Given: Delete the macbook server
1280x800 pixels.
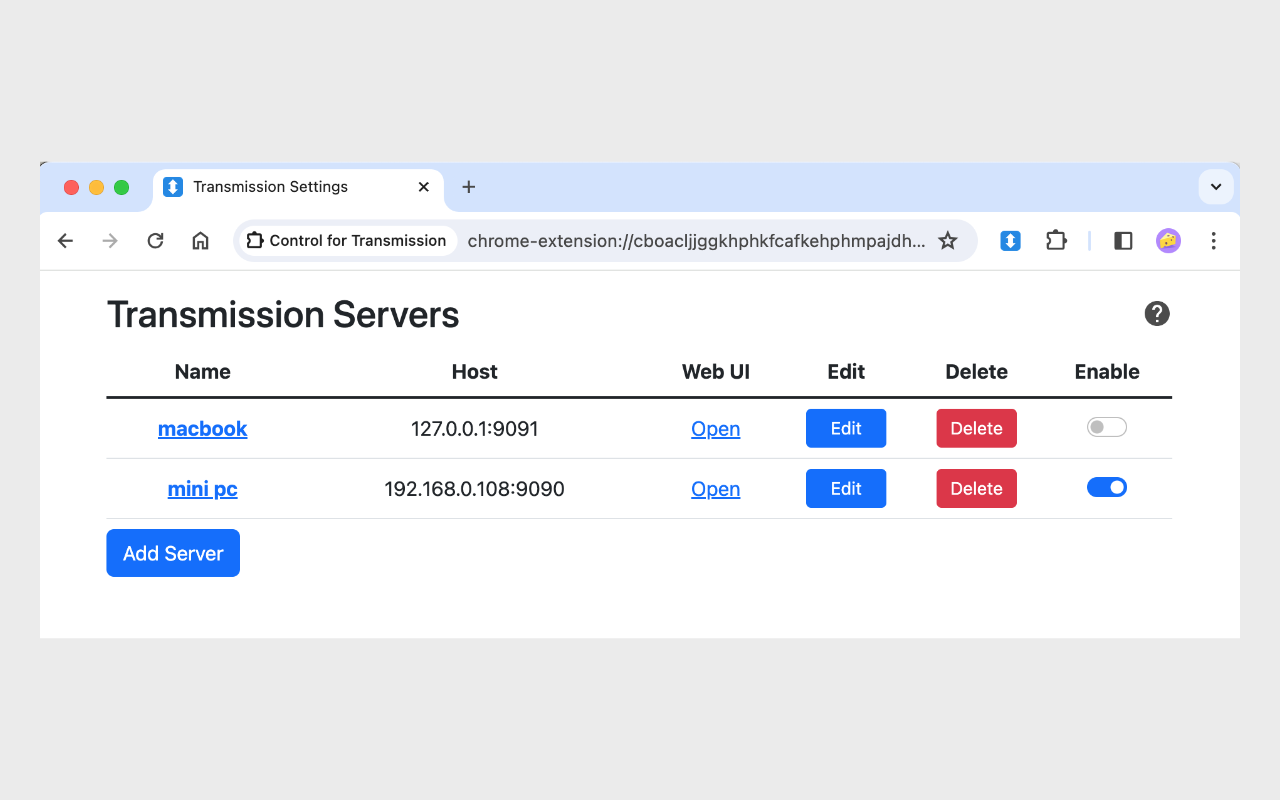Looking at the screenshot, I should (976, 428).
